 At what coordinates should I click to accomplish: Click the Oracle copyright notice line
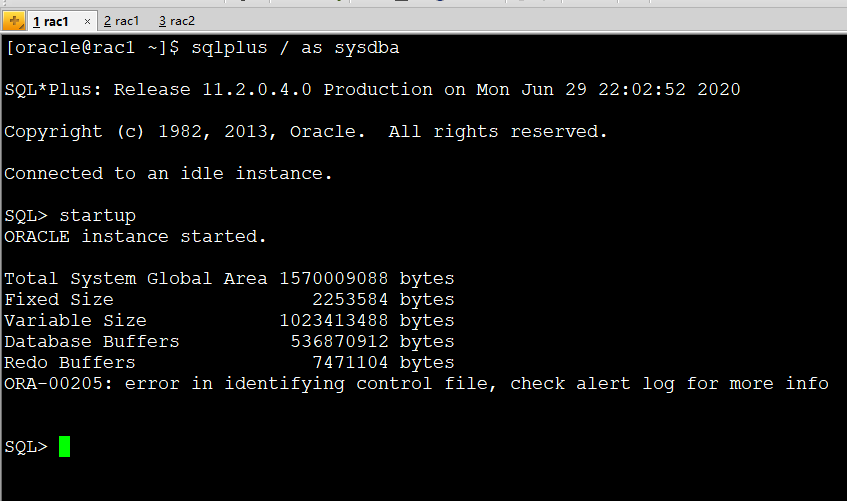[306, 132]
